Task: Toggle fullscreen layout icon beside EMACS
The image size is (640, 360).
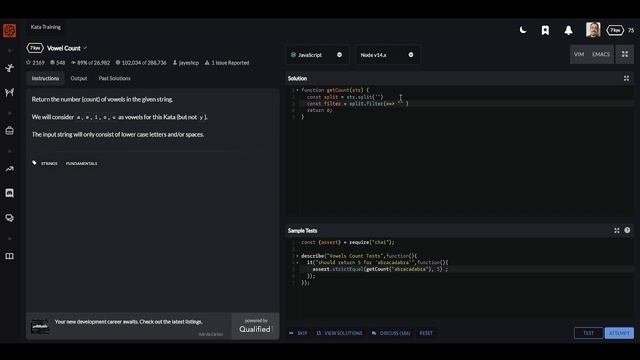Action: point(625,54)
